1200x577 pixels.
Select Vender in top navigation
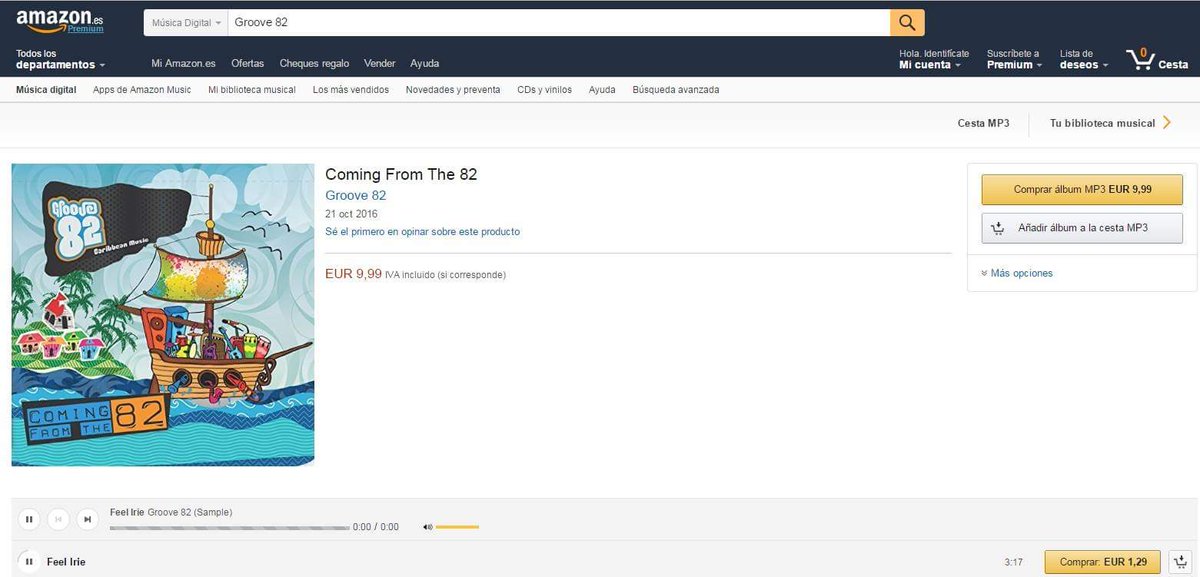point(380,63)
